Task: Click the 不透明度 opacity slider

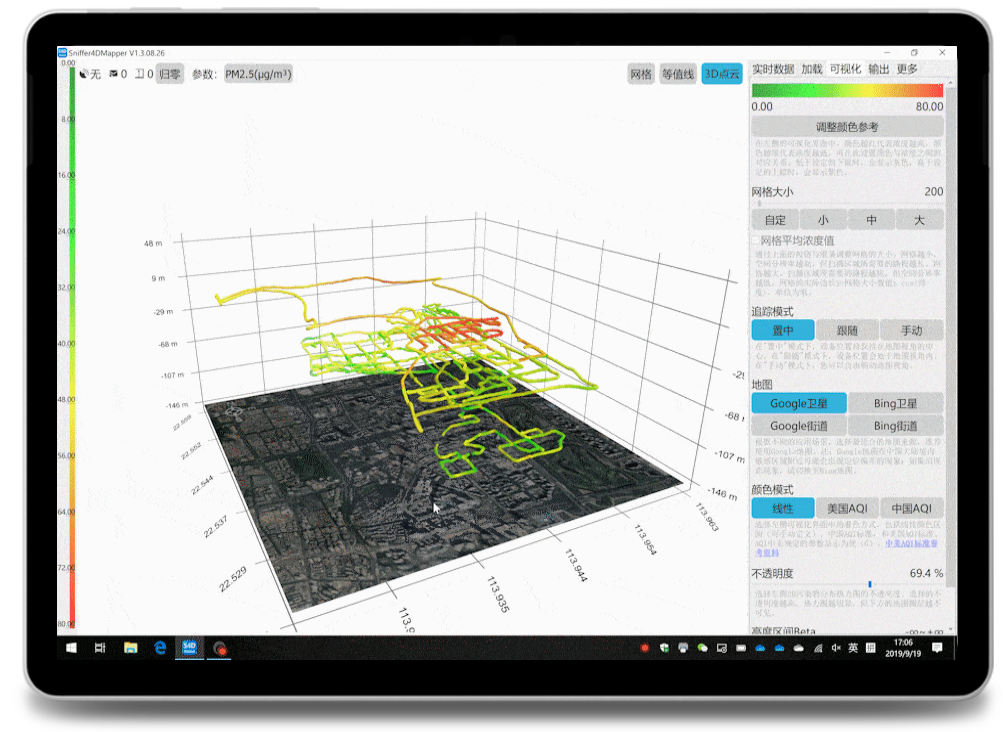Action: coord(869,584)
